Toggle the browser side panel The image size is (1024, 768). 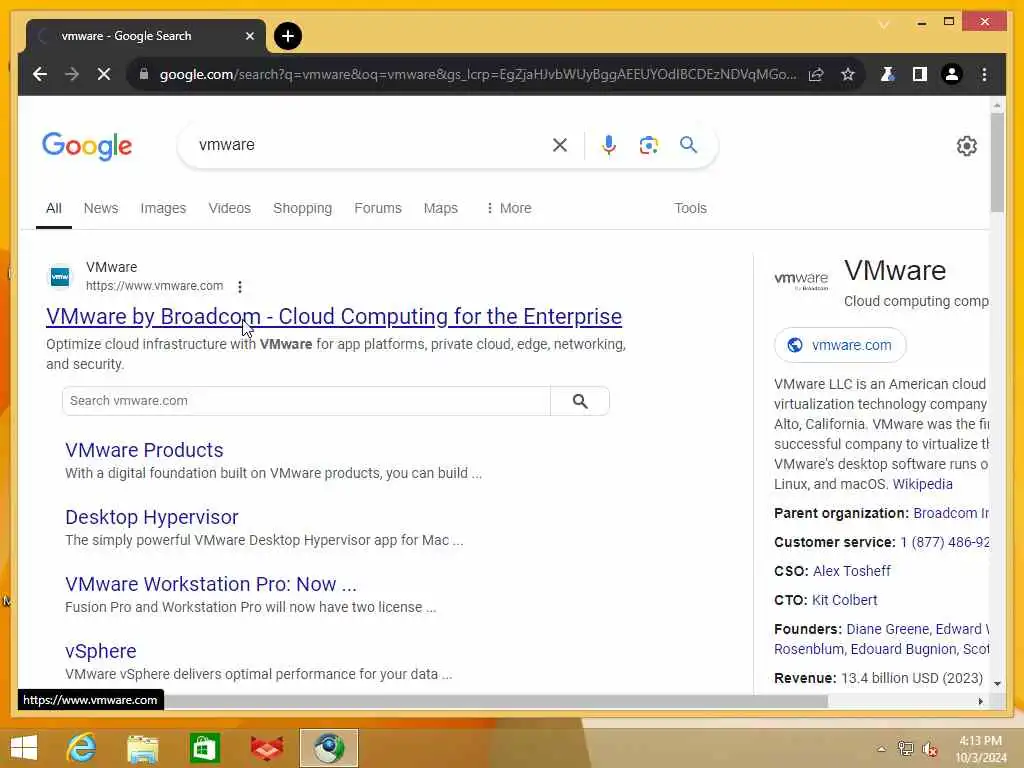(920, 74)
